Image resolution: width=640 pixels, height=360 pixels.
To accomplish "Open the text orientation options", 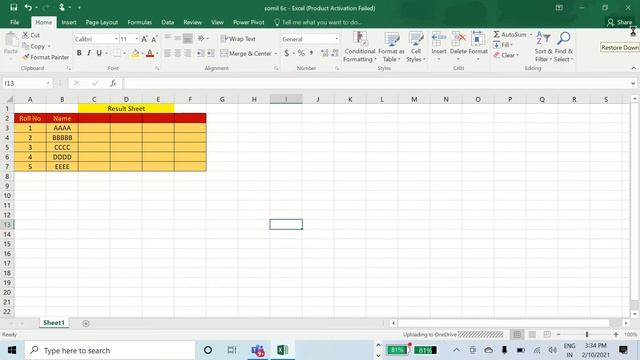I will point(203,38).
